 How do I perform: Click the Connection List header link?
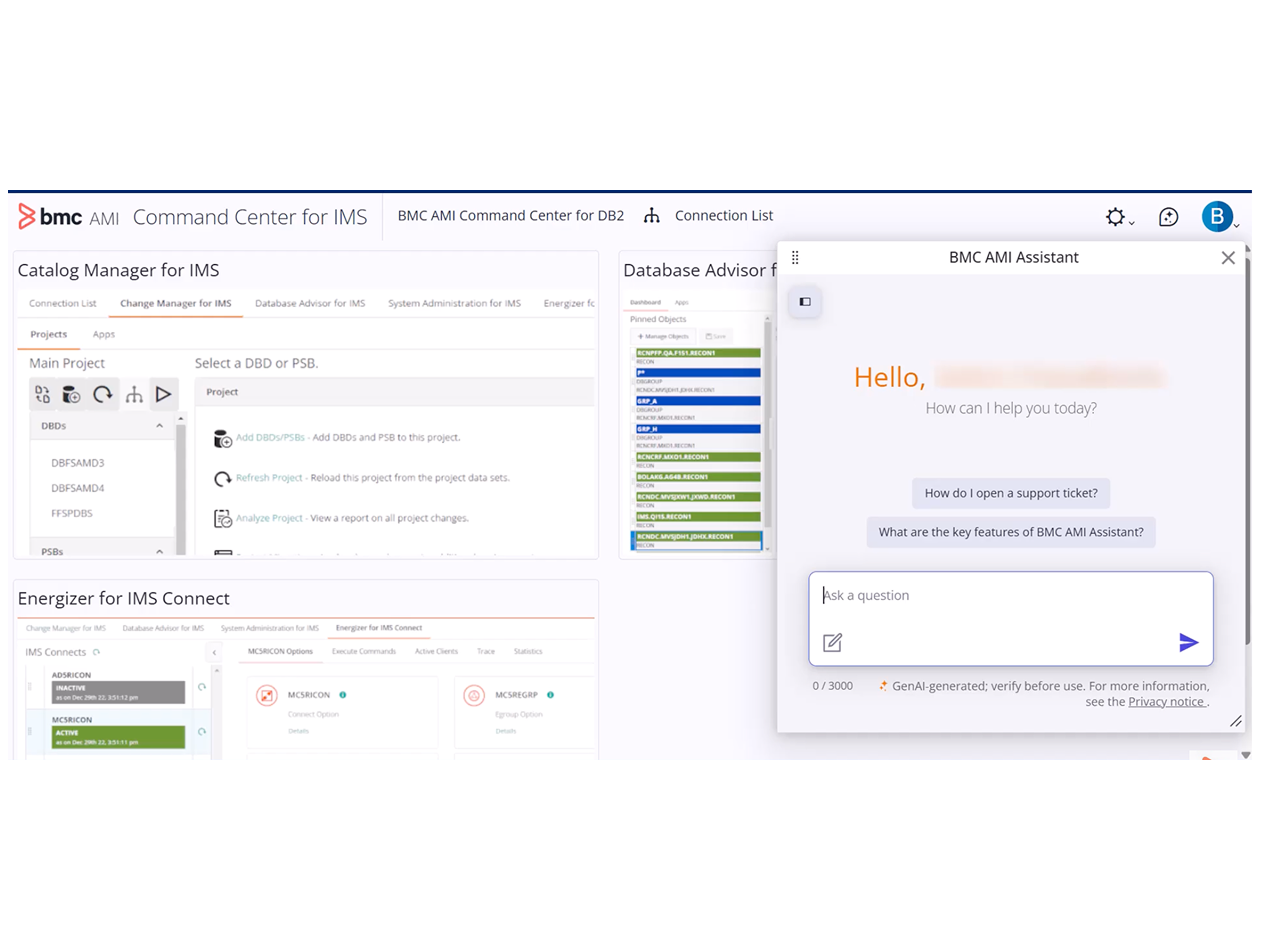724,216
